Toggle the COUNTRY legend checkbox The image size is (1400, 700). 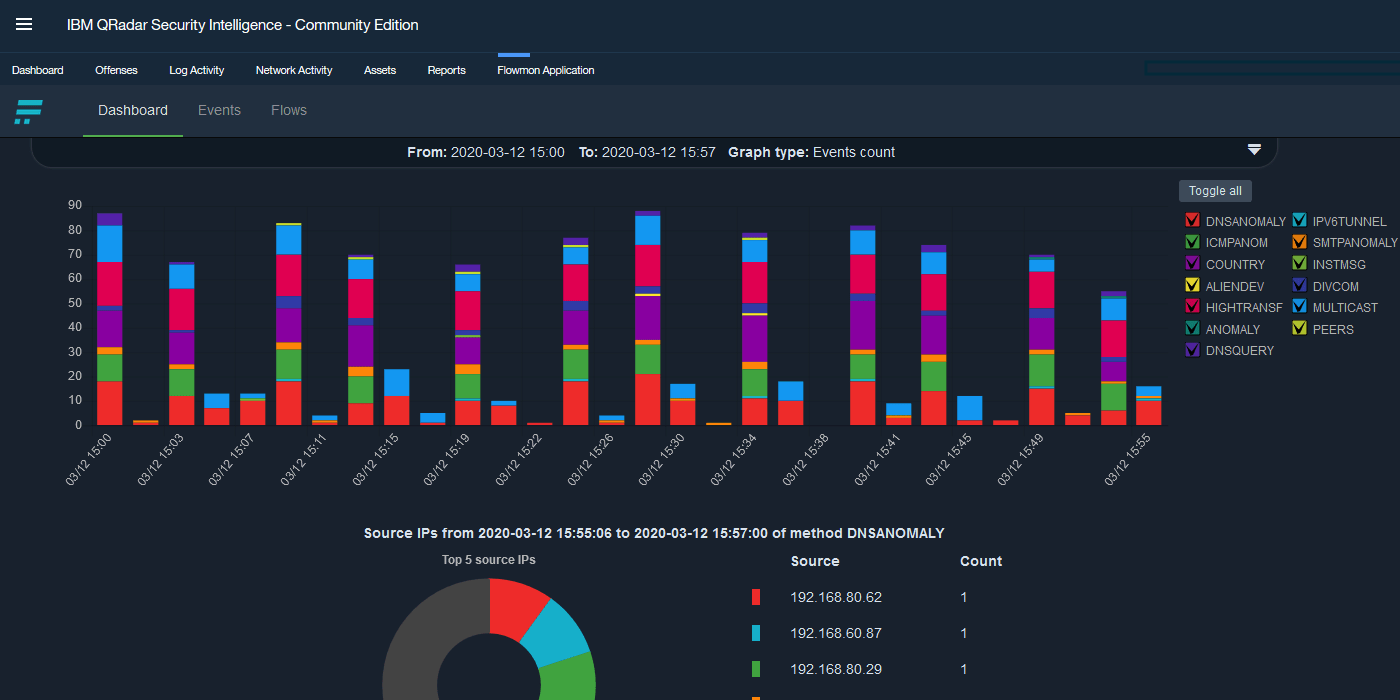[x=1192, y=264]
